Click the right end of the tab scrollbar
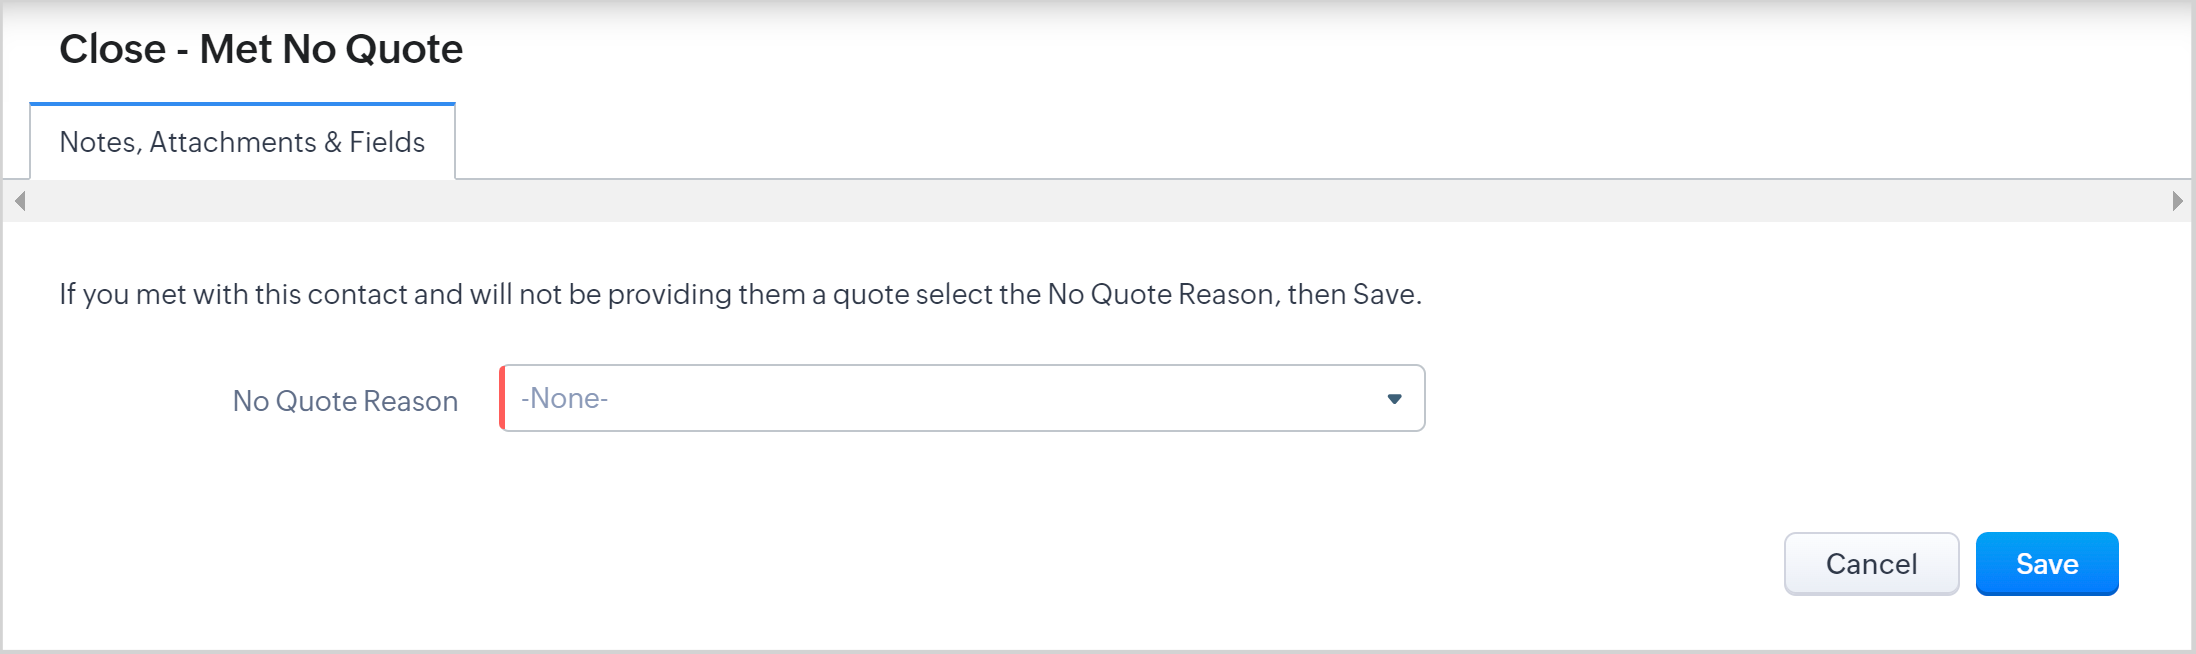This screenshot has width=2196, height=654. coord(2177,201)
